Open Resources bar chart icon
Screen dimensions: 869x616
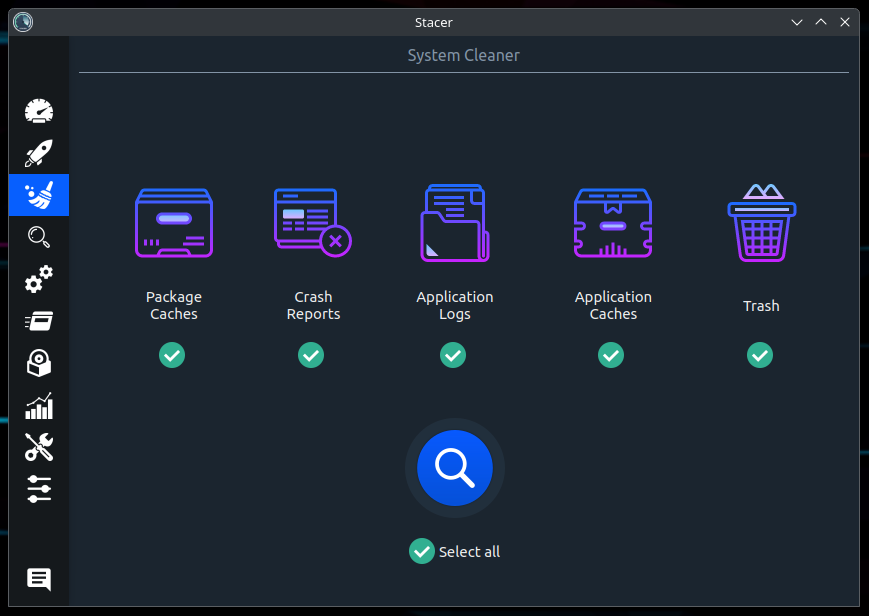pos(39,406)
